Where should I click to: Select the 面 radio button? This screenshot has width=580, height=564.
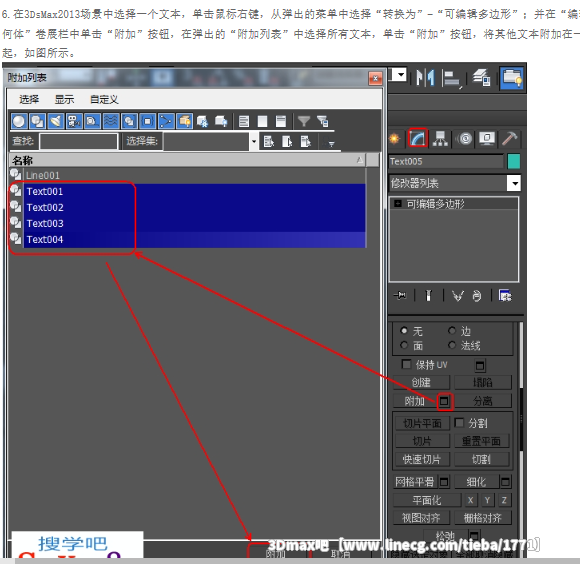pyautogui.click(x=404, y=345)
